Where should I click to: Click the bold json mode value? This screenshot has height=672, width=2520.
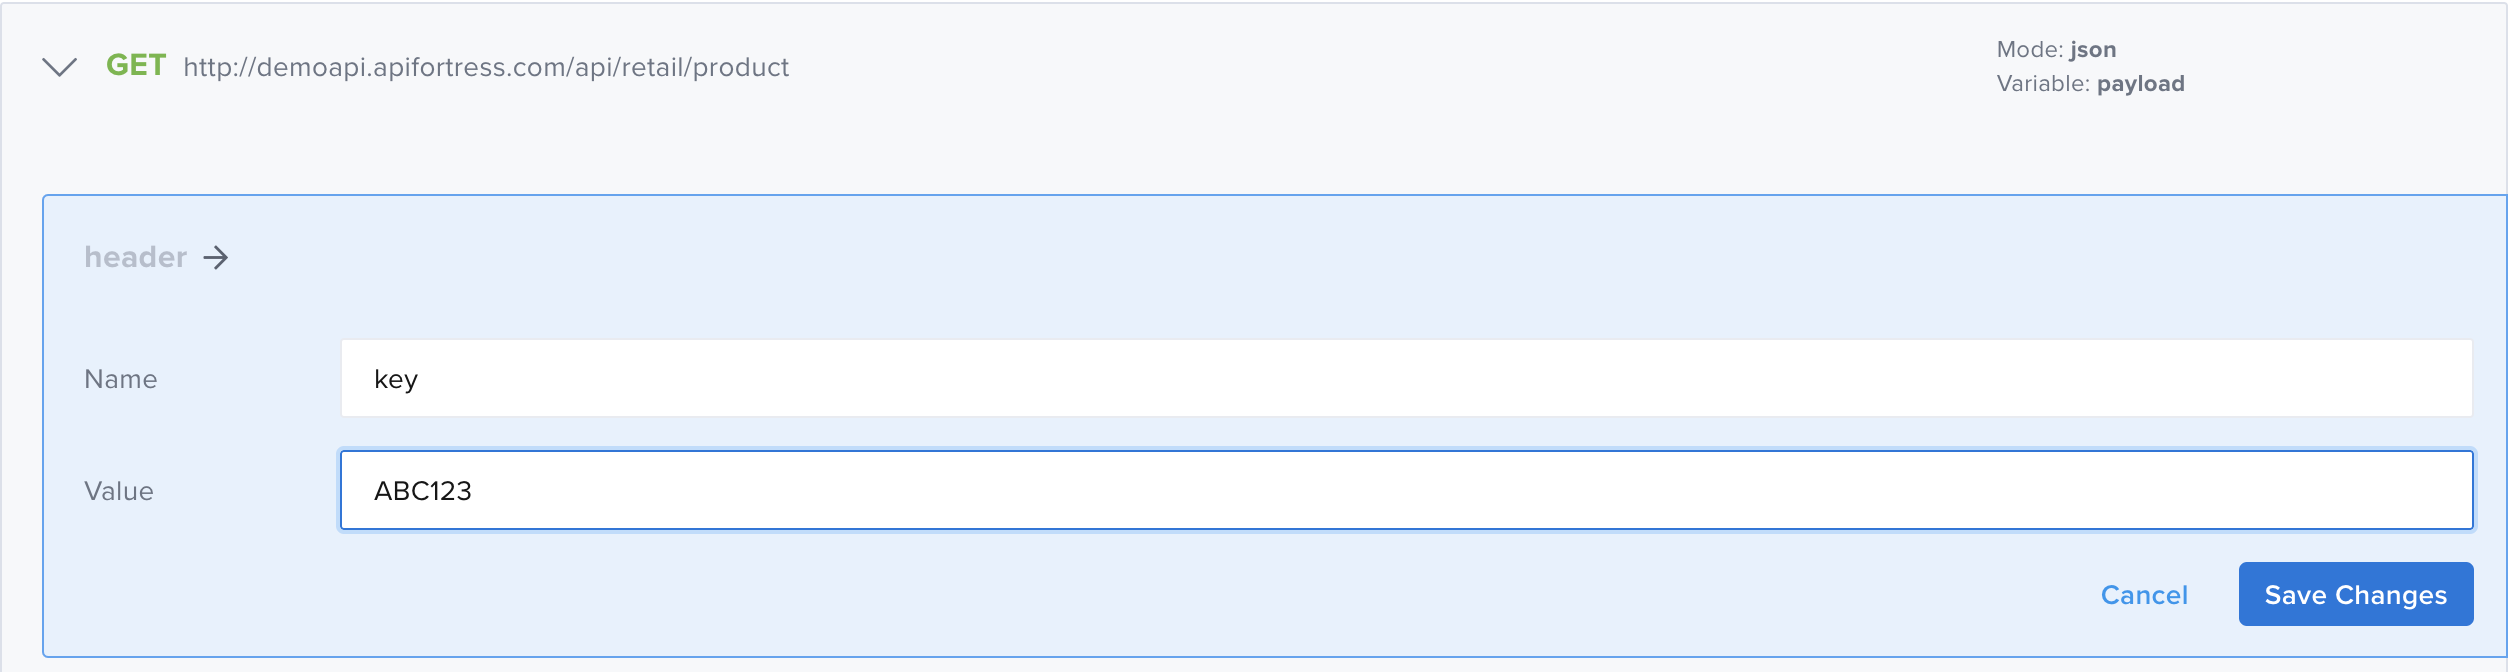2093,50
